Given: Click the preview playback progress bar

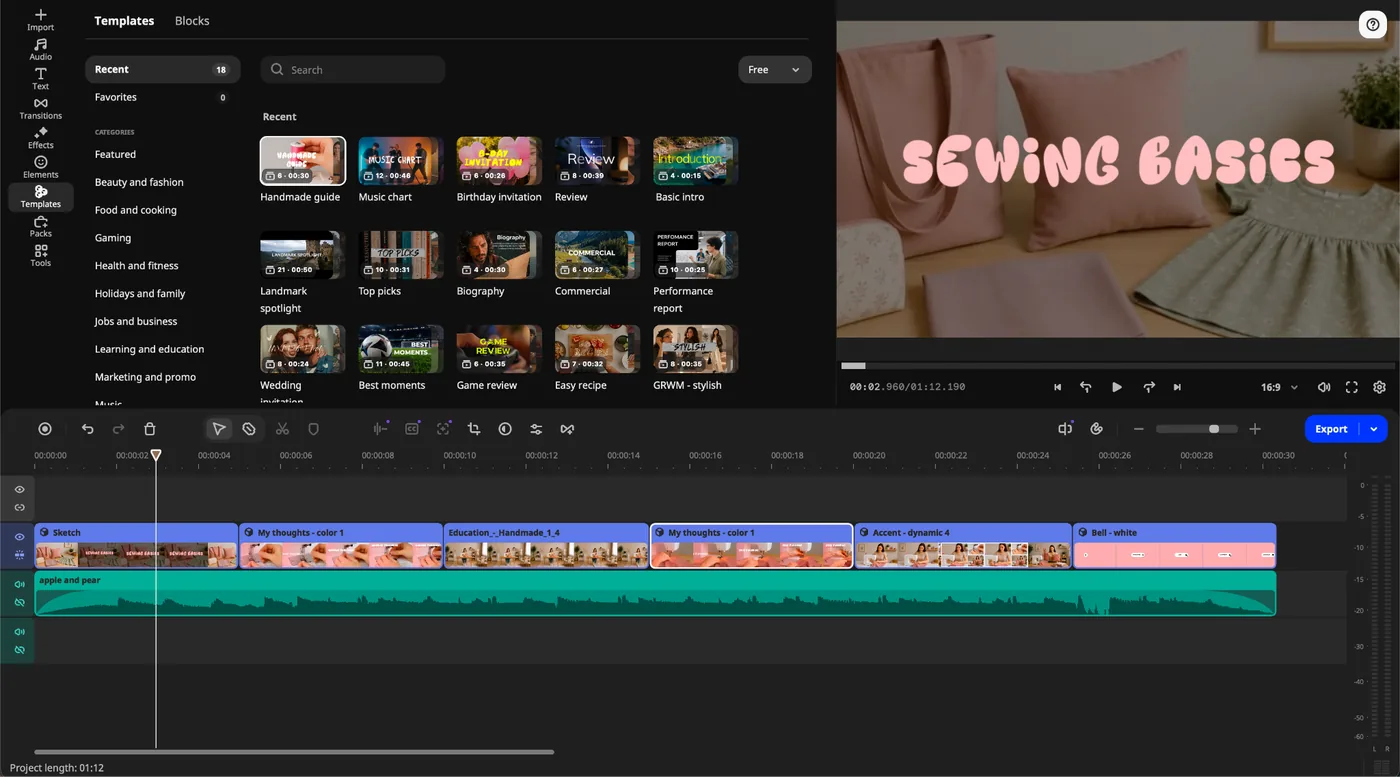Looking at the screenshot, I should (x=1118, y=366).
